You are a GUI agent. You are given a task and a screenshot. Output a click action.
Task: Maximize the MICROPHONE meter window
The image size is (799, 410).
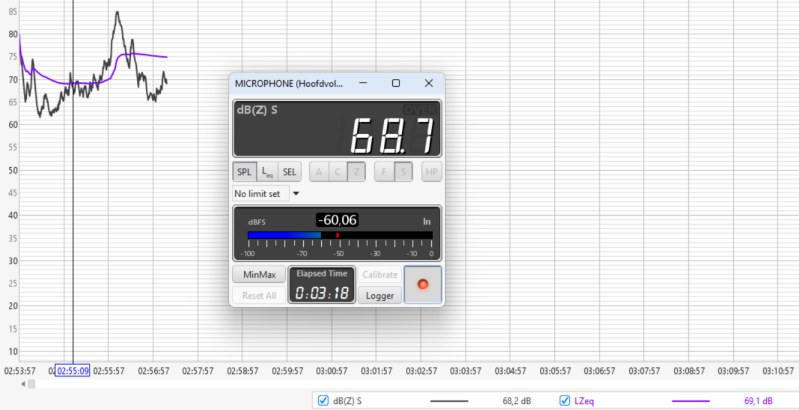pyautogui.click(x=396, y=83)
